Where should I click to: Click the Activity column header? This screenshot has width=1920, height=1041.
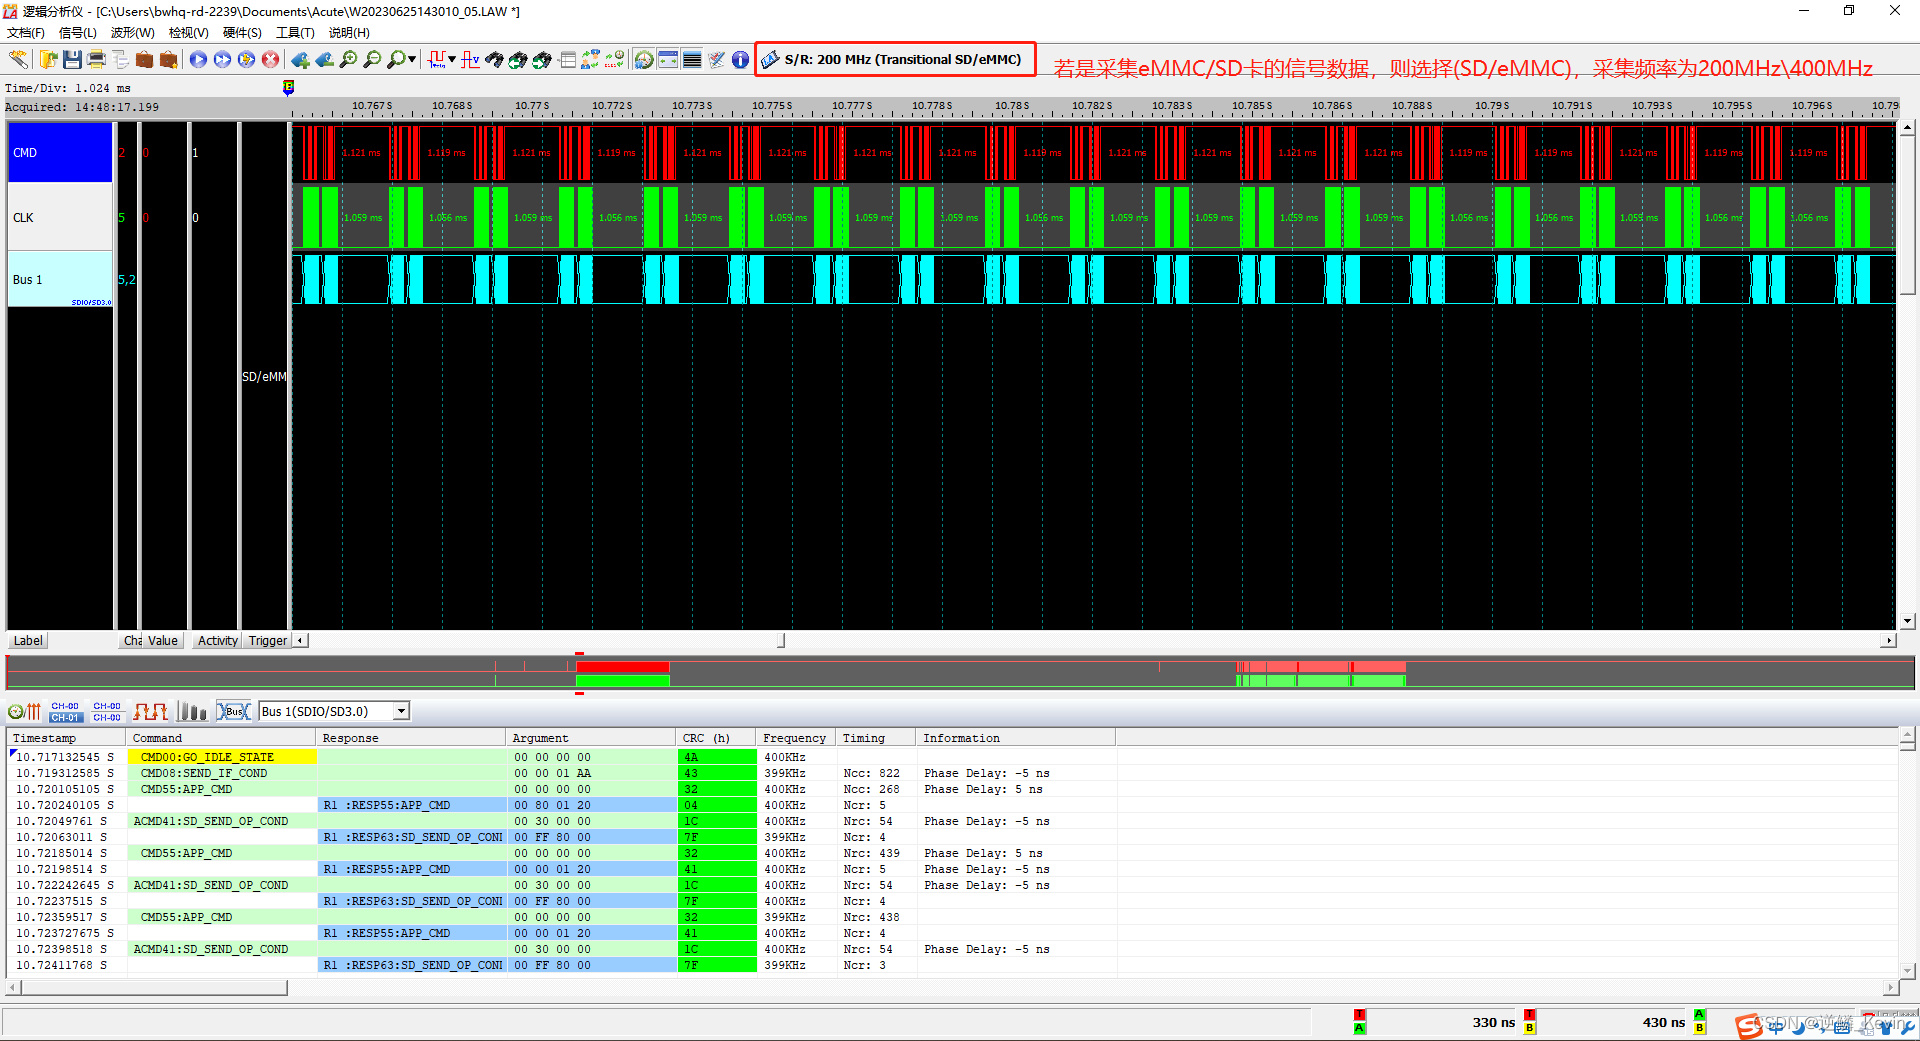[217, 641]
